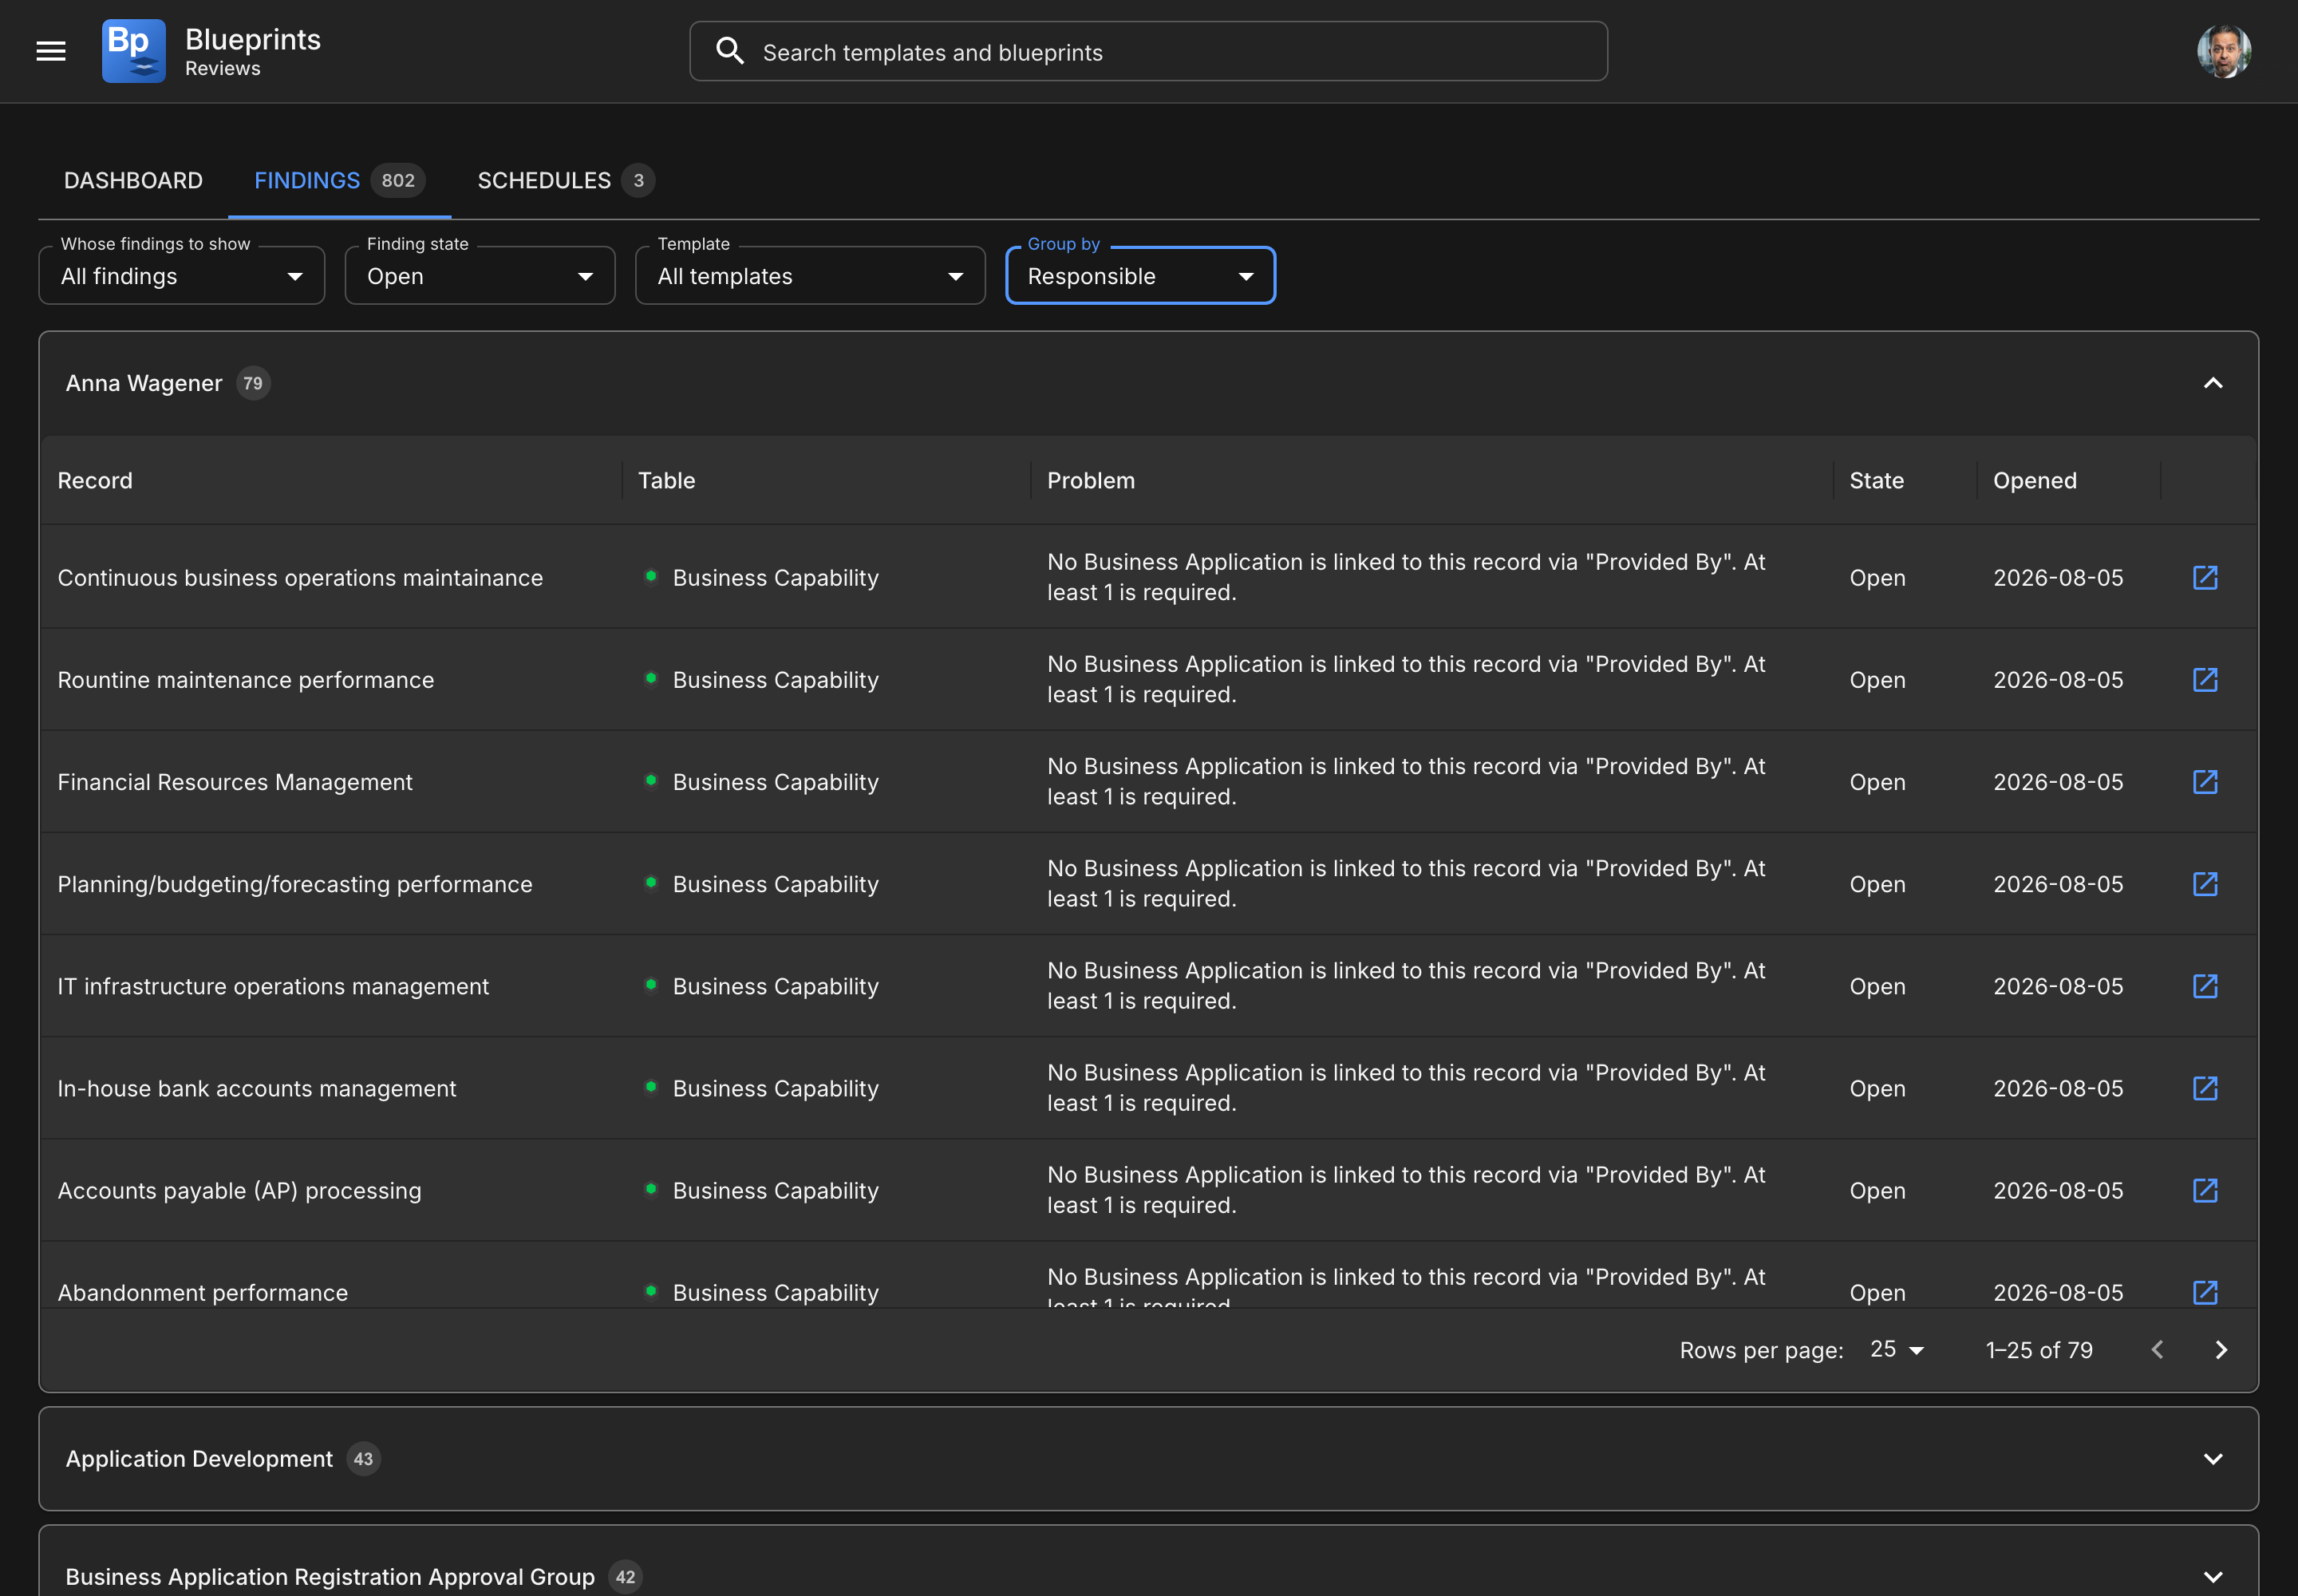This screenshot has width=2298, height=1596.
Task: Go to next page of findings
Action: (x=2221, y=1350)
